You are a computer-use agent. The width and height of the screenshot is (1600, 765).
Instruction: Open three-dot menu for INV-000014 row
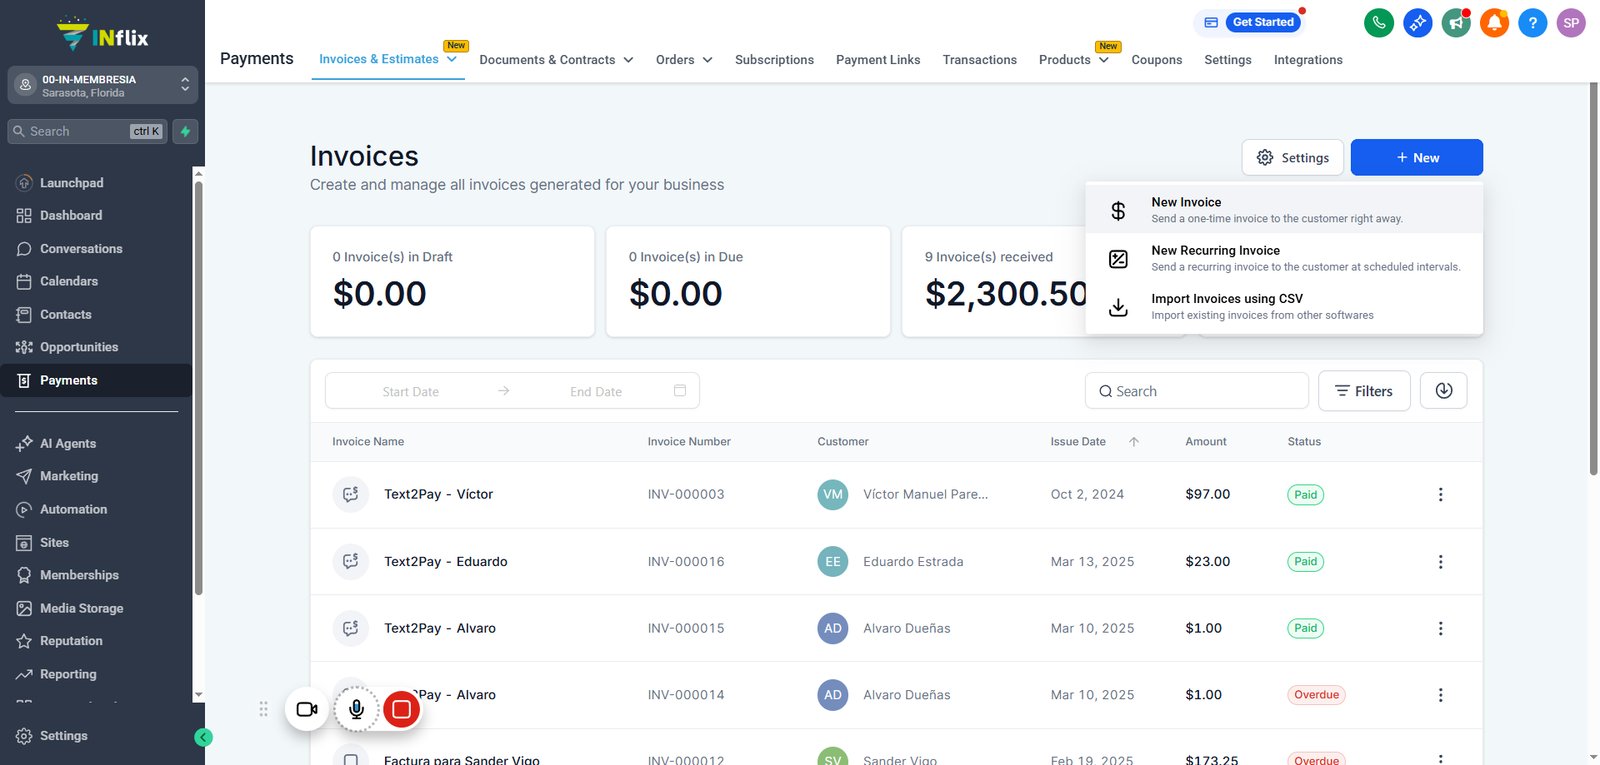click(1440, 695)
